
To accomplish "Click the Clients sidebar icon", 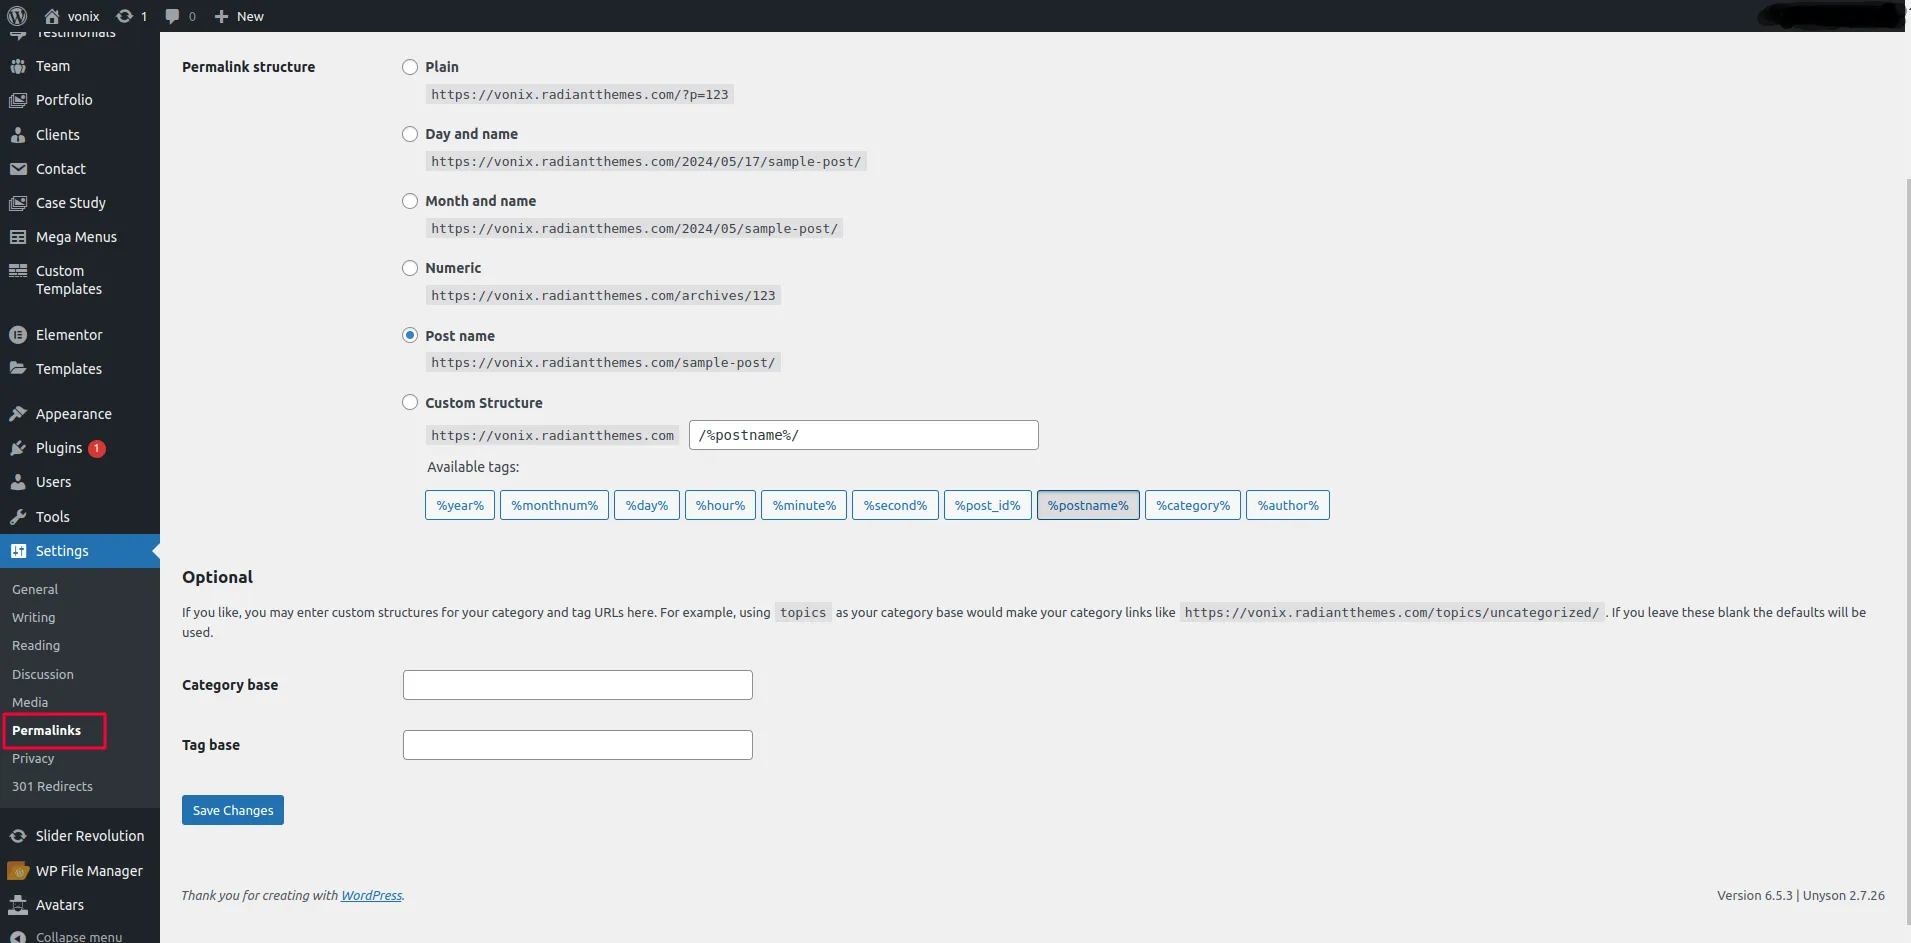I will coord(18,135).
